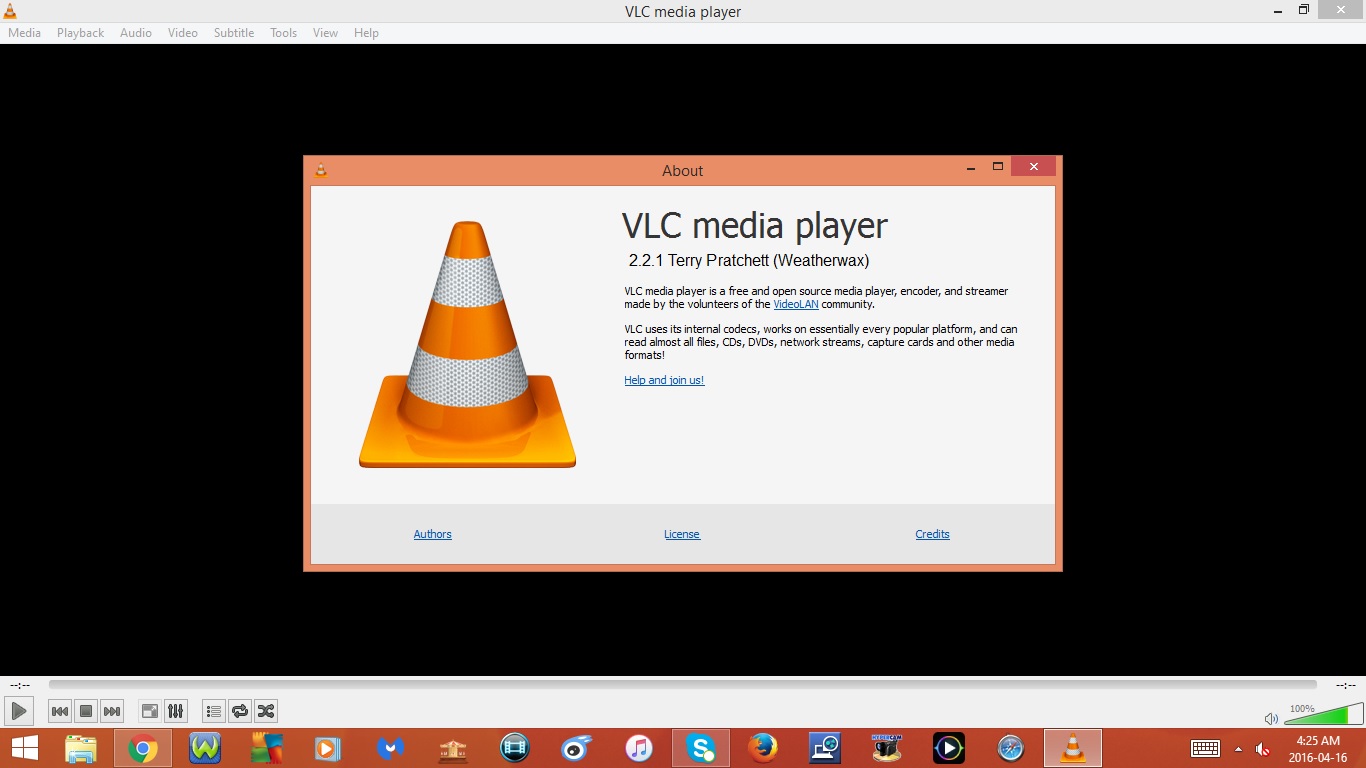Show hidden system tray icons
This screenshot has height=768, width=1366.
[x=1238, y=748]
